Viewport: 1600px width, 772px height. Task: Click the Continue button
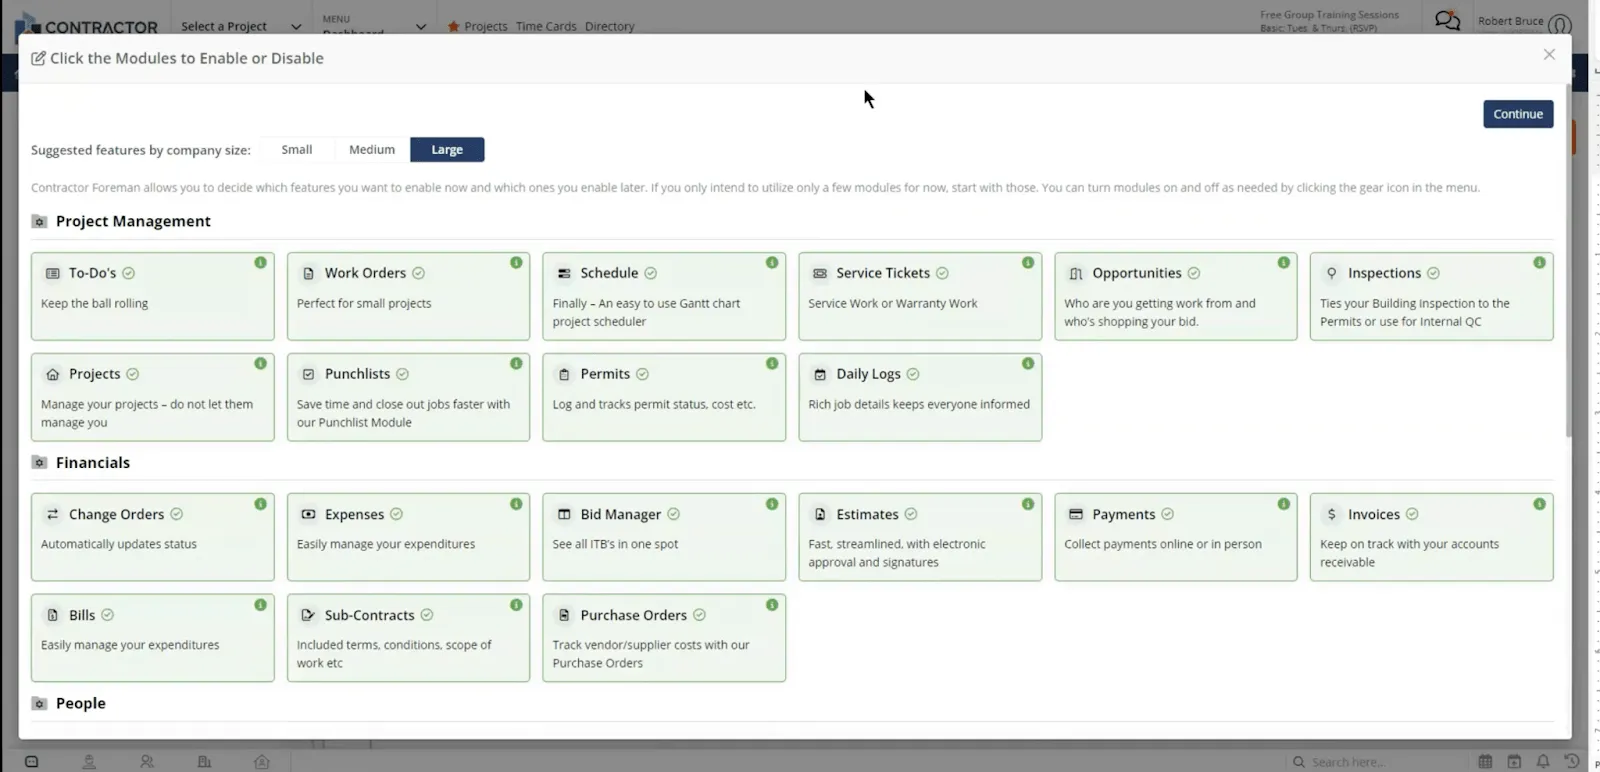(1518, 114)
